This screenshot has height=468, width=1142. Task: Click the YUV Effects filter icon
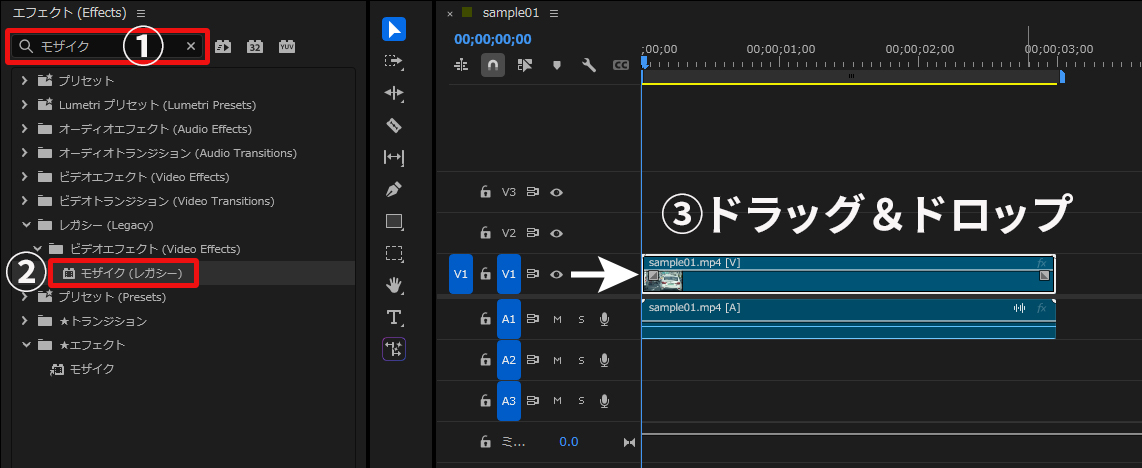pyautogui.click(x=287, y=47)
